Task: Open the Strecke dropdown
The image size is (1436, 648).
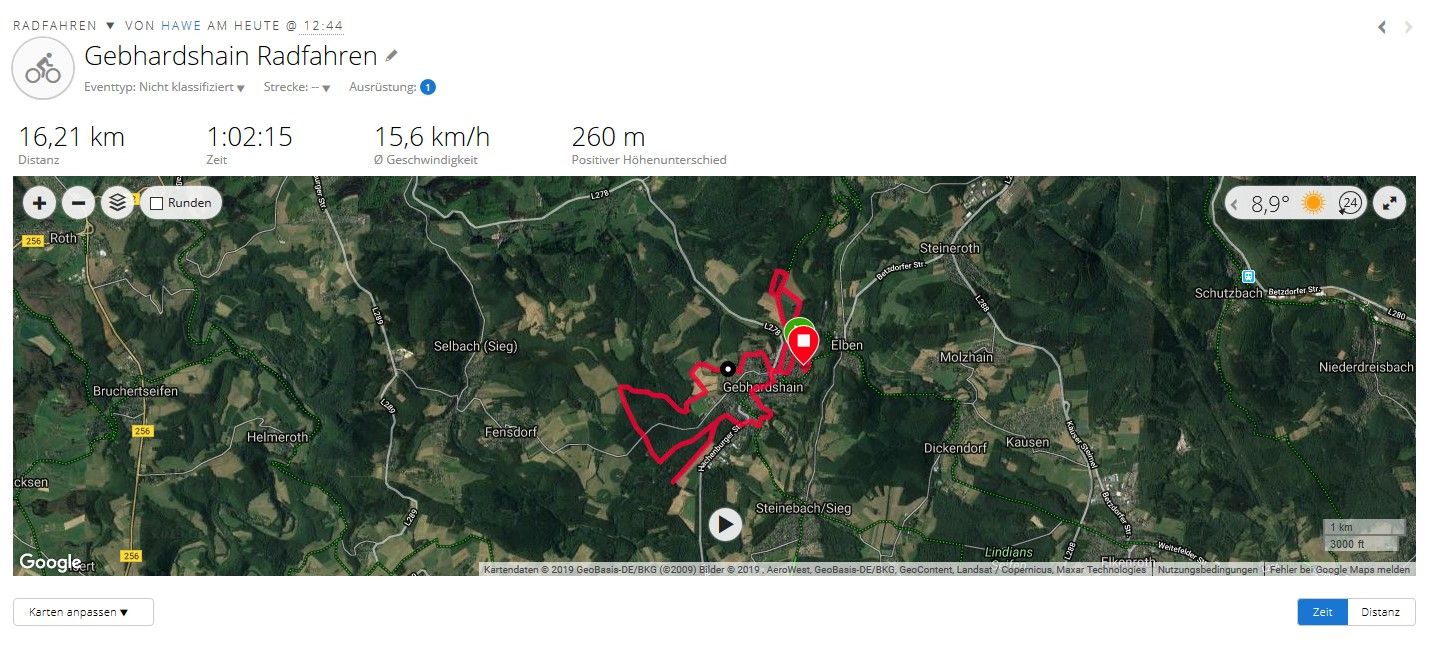Action: (297, 88)
